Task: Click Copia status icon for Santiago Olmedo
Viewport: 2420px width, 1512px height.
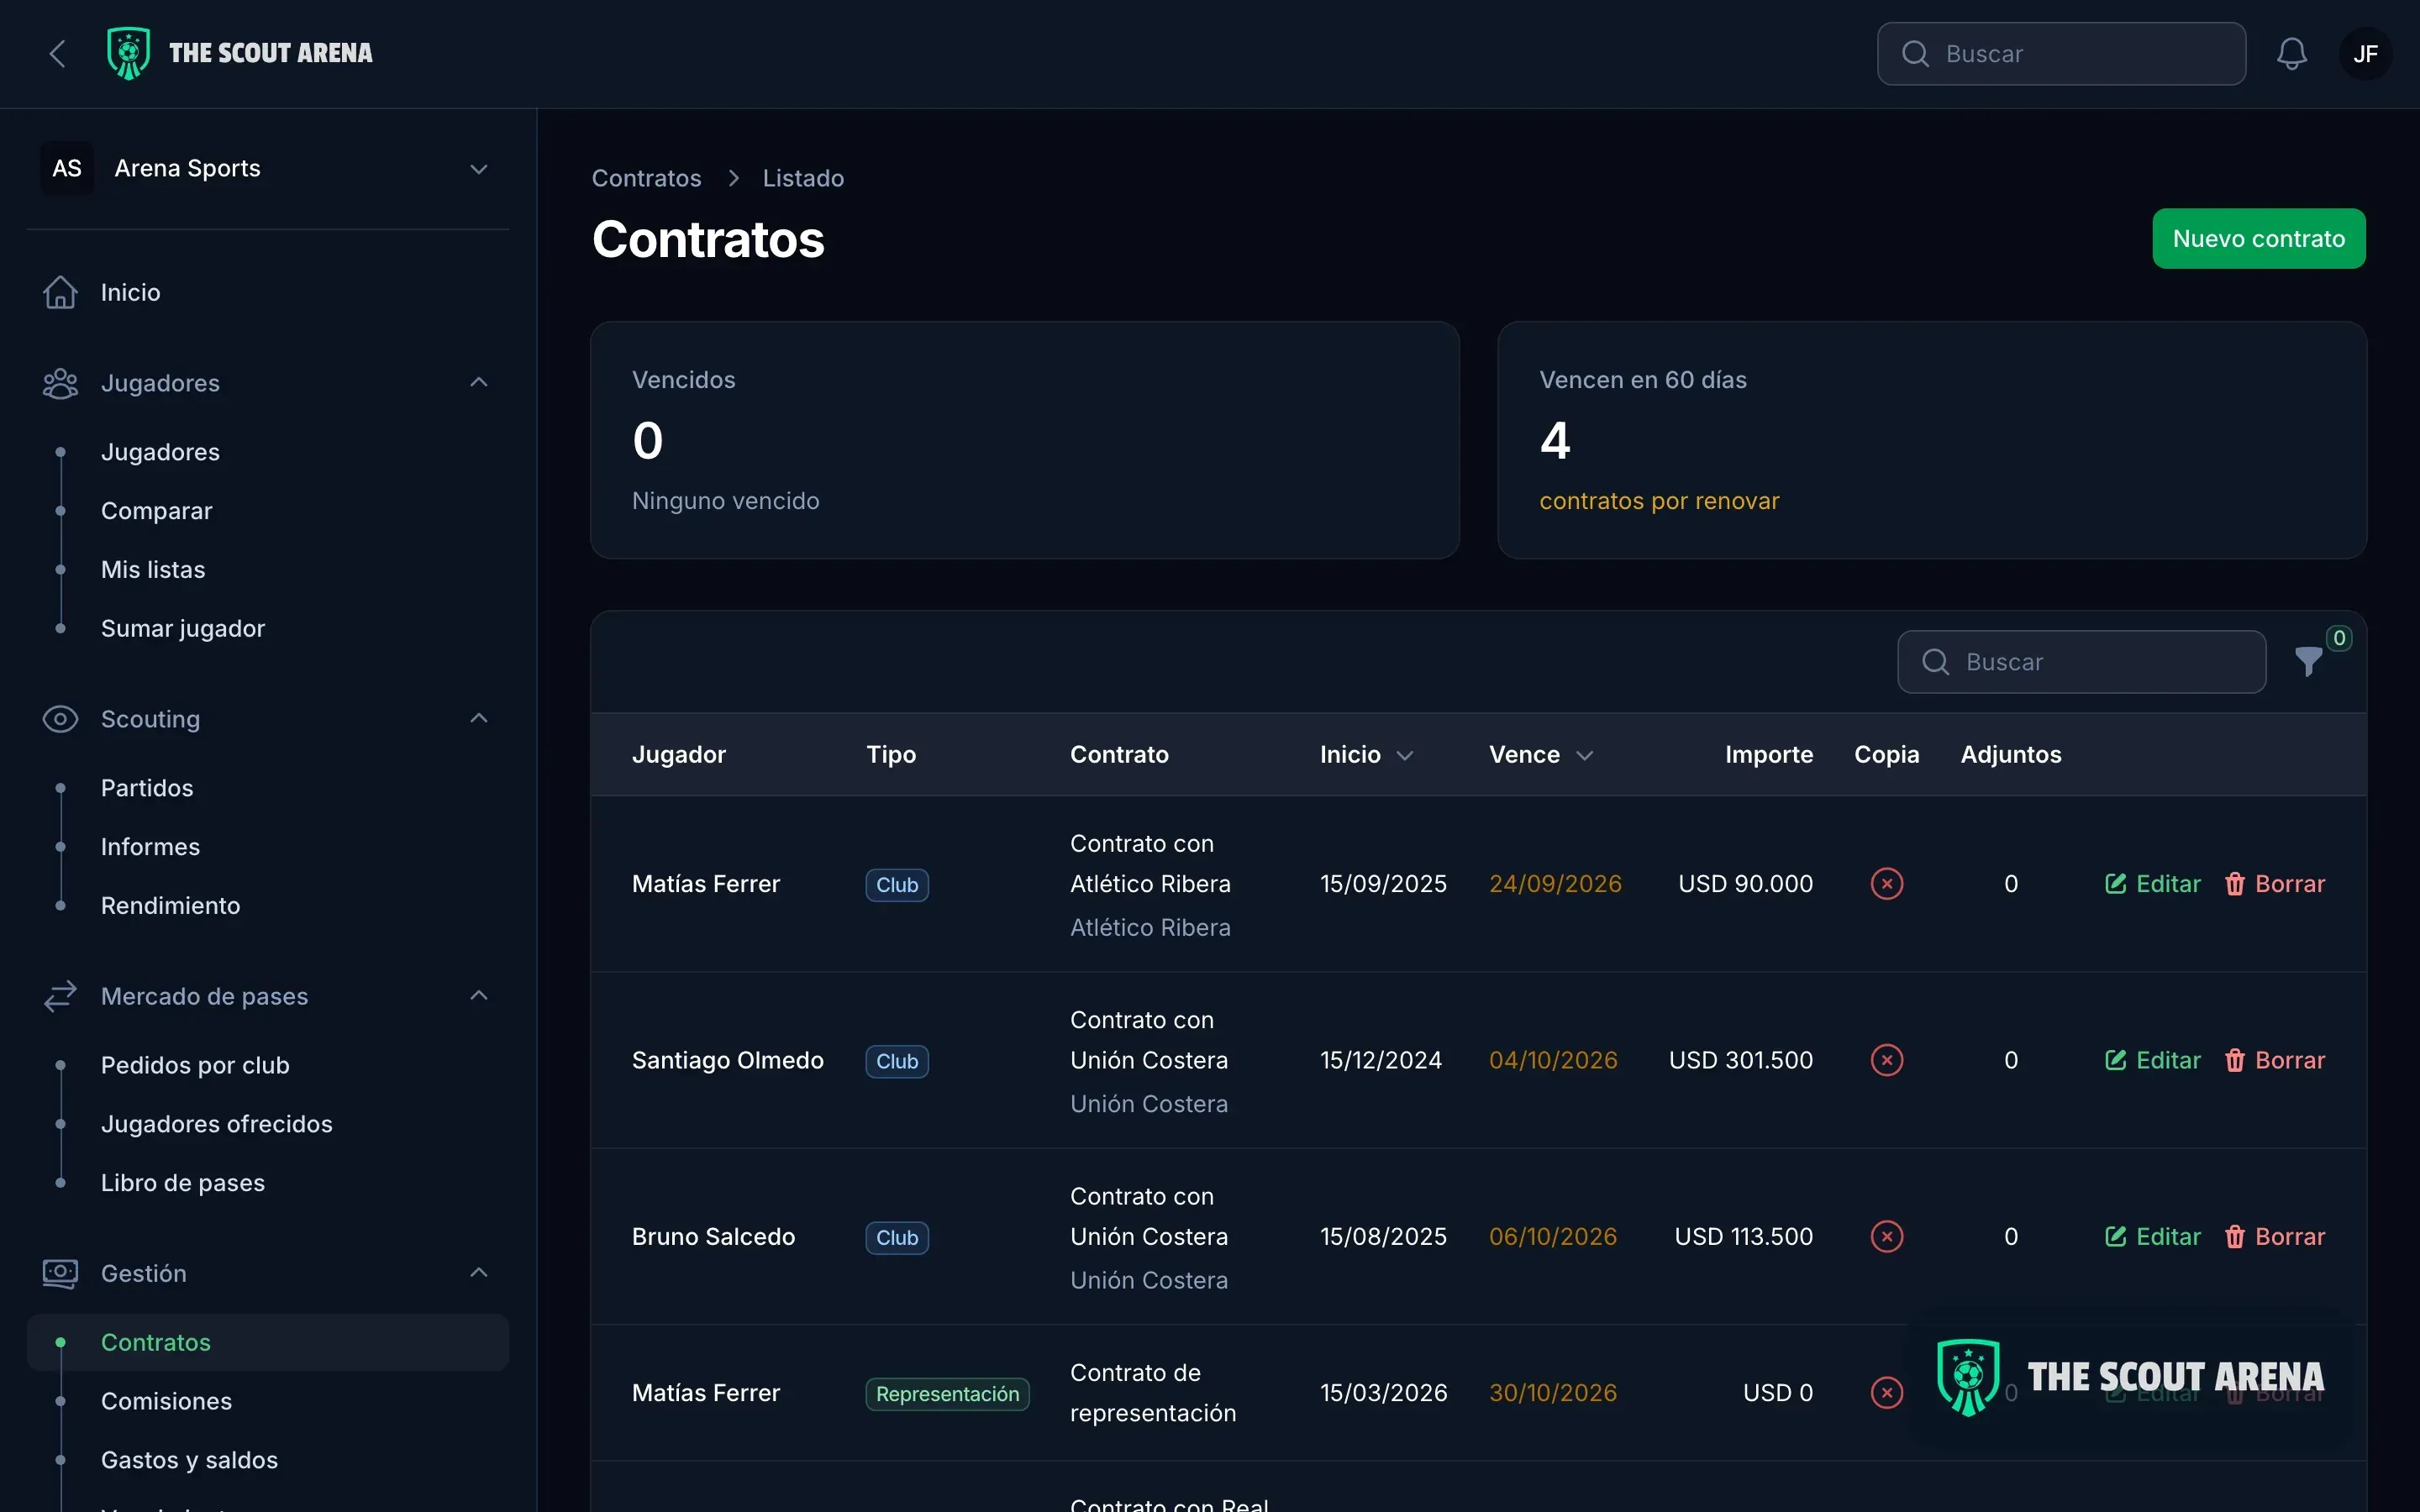Action: (x=1887, y=1060)
